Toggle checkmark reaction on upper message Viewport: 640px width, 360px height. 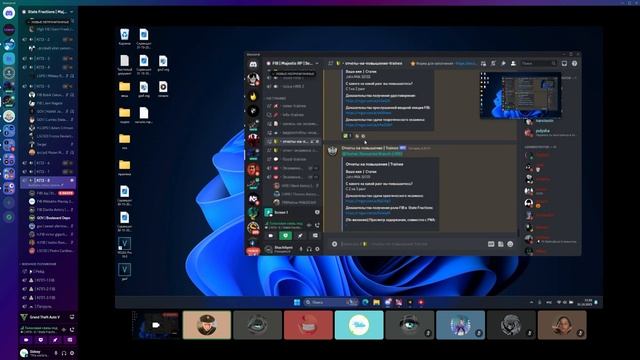pos(347,136)
